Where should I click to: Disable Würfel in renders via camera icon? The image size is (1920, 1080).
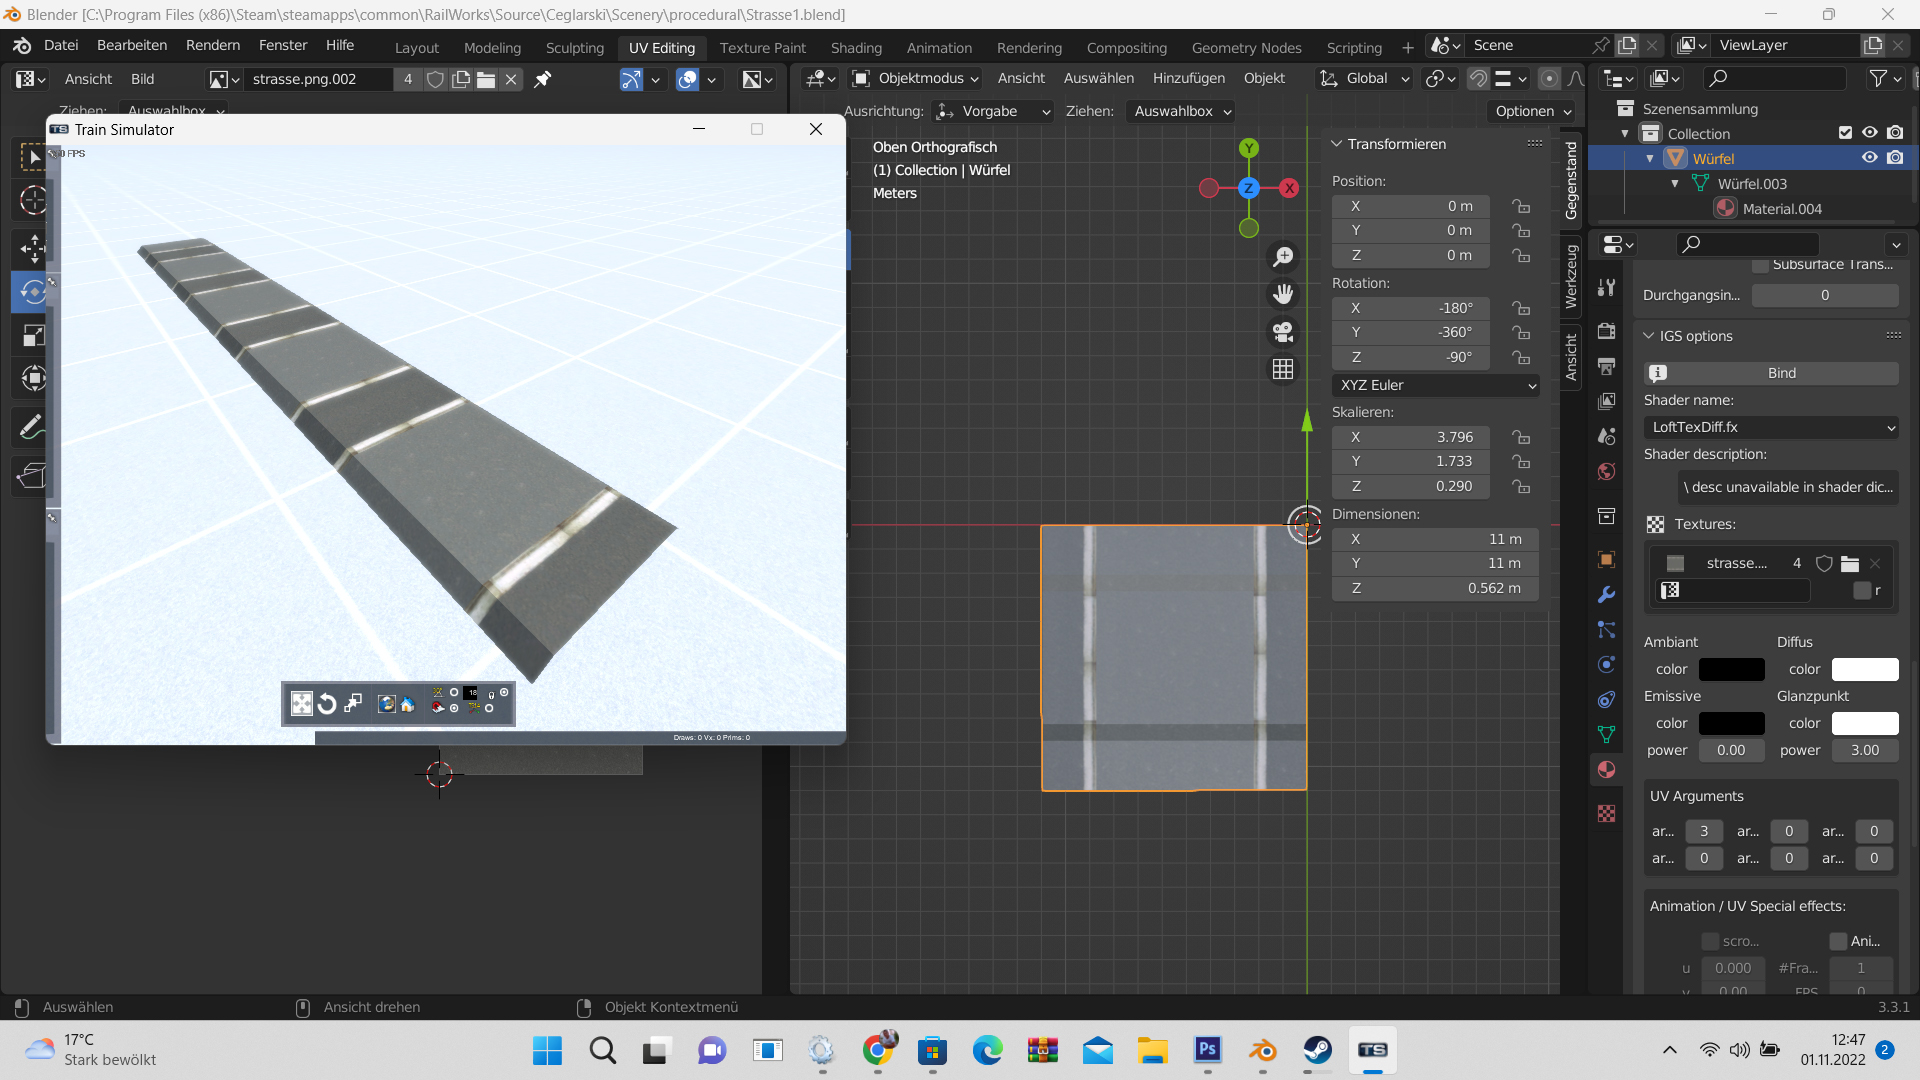pyautogui.click(x=1895, y=158)
